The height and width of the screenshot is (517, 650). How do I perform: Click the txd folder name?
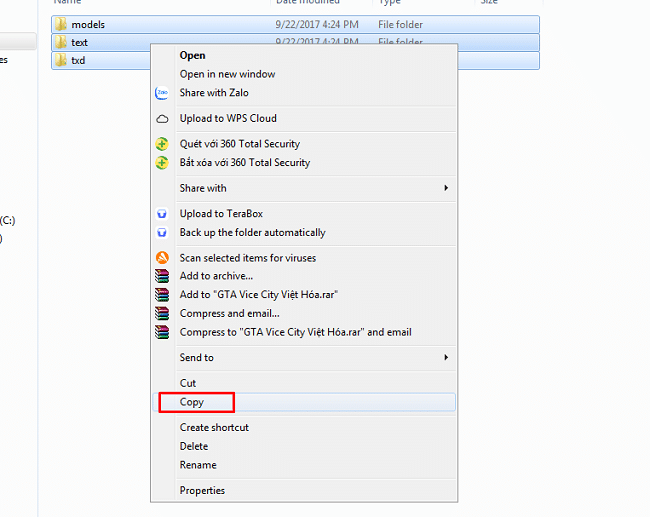[78, 61]
